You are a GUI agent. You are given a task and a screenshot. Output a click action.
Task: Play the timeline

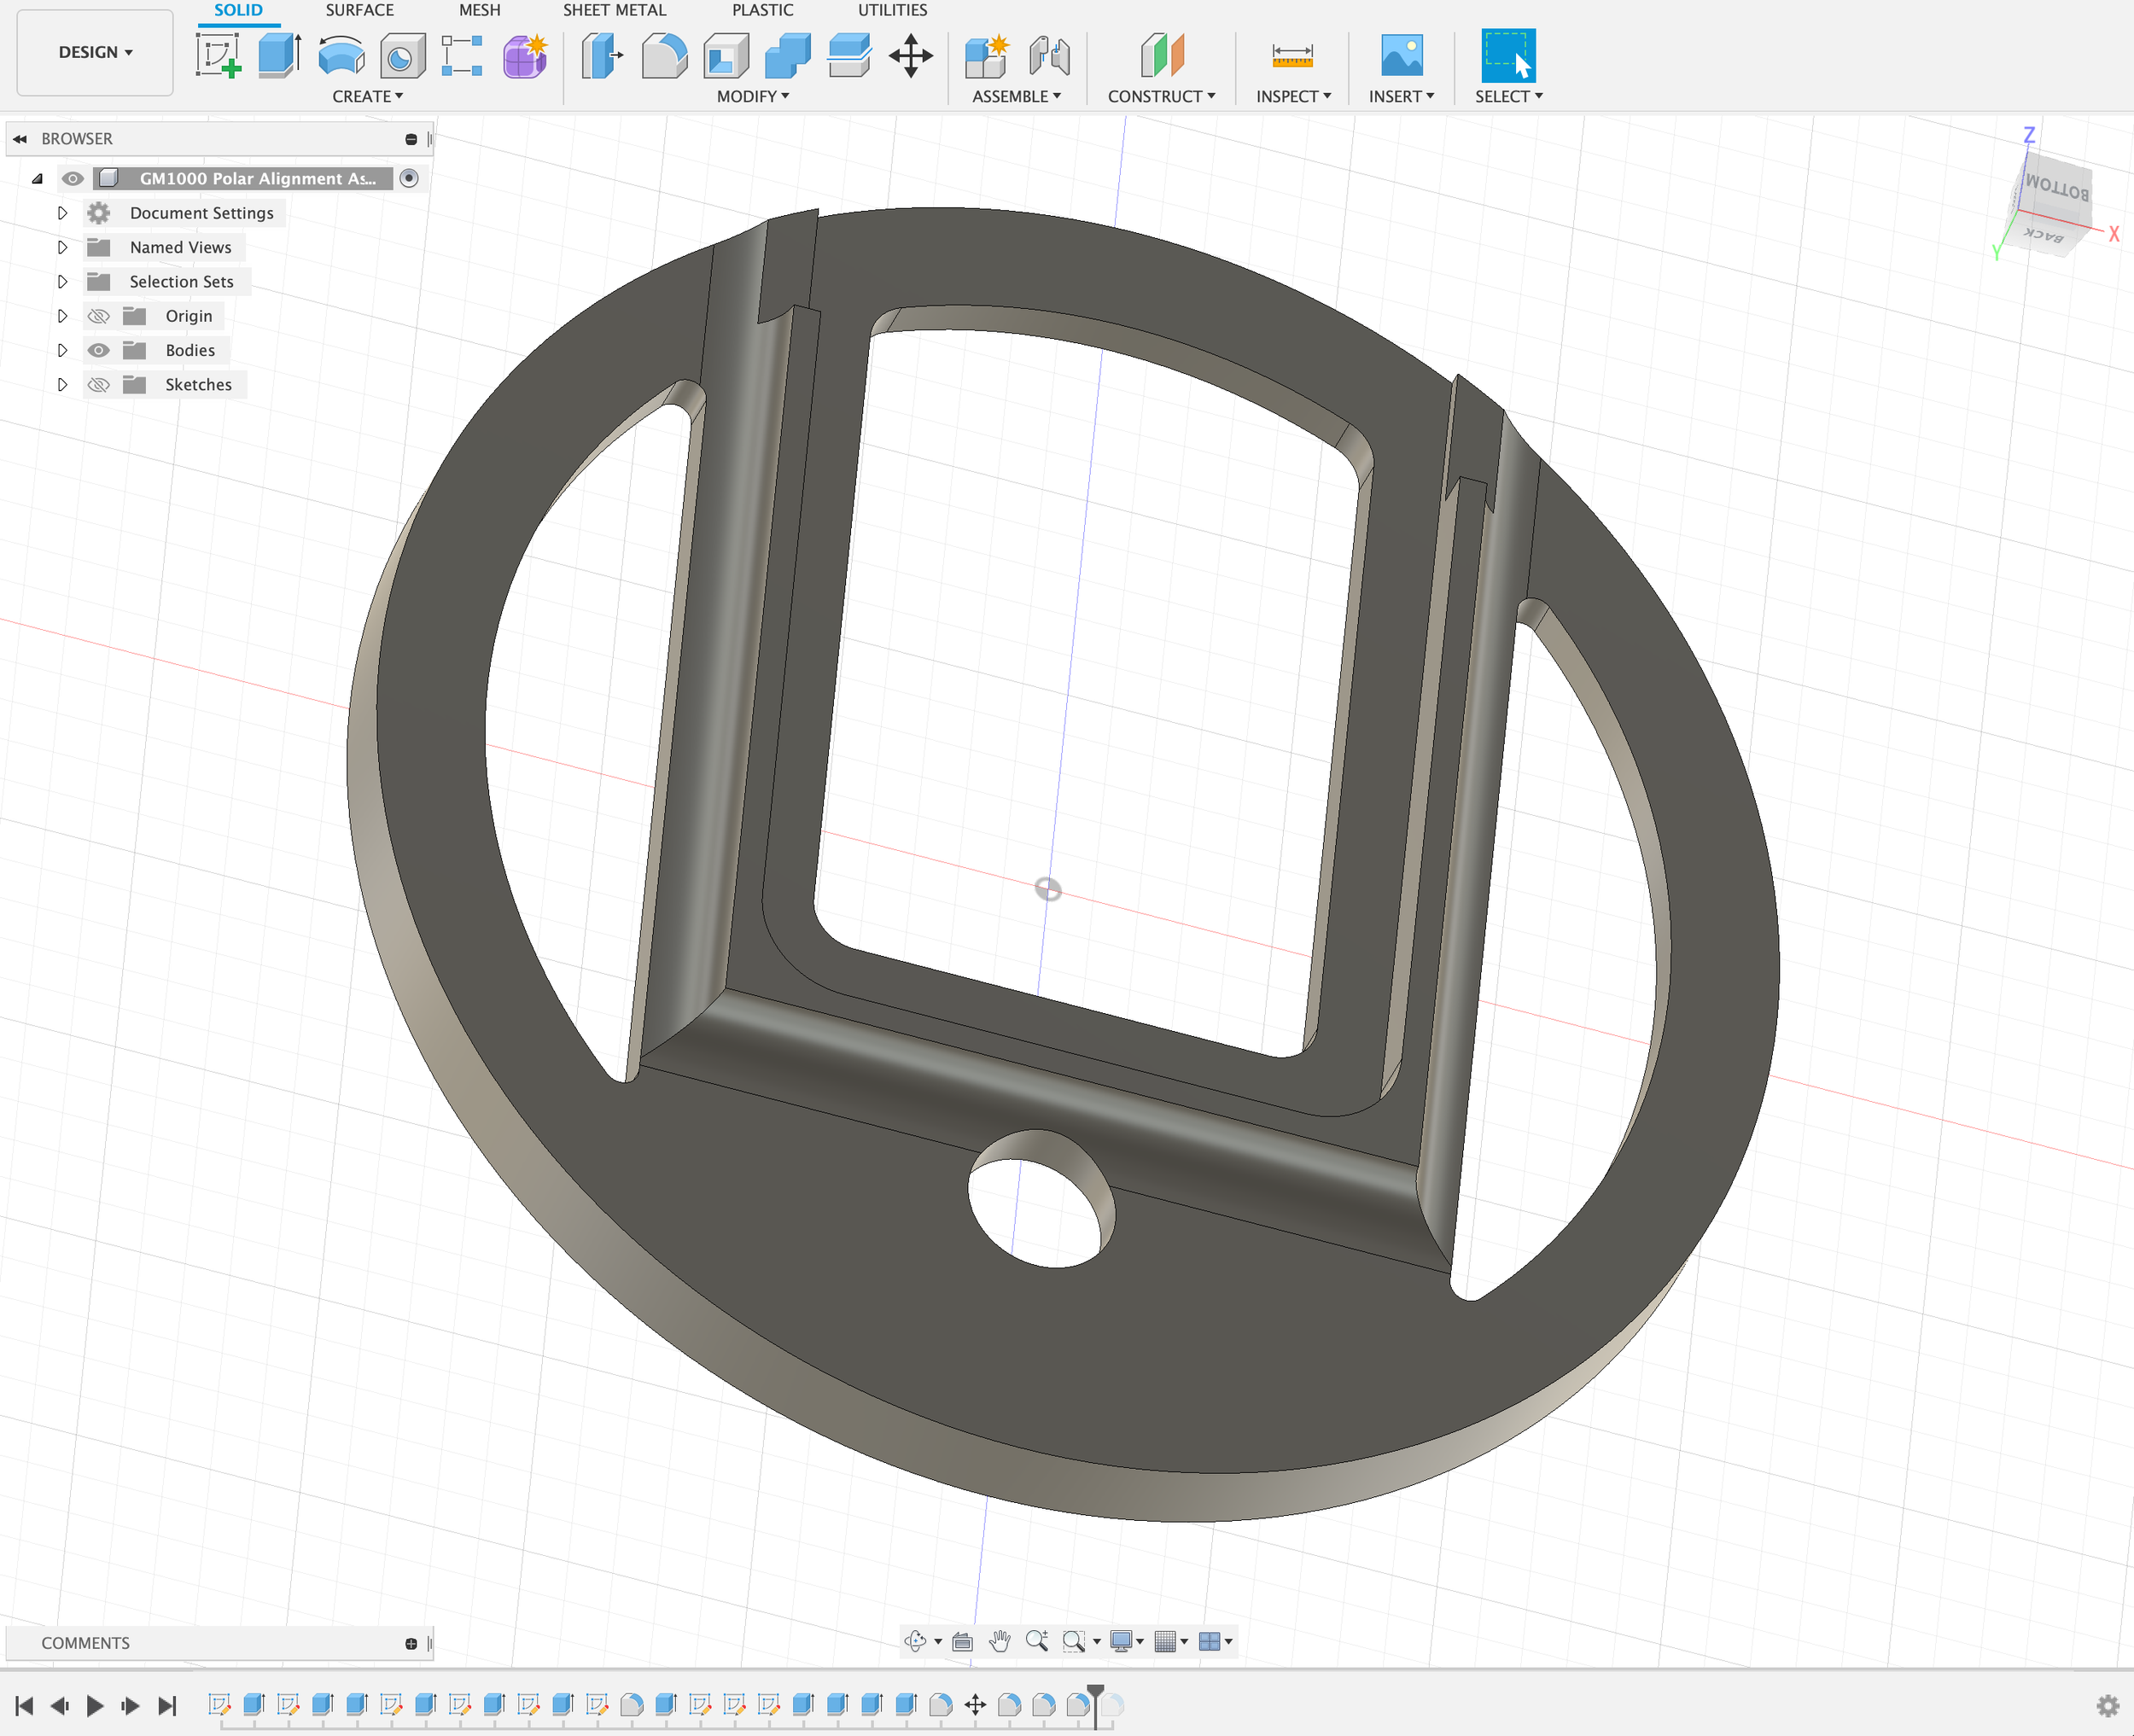click(95, 1705)
